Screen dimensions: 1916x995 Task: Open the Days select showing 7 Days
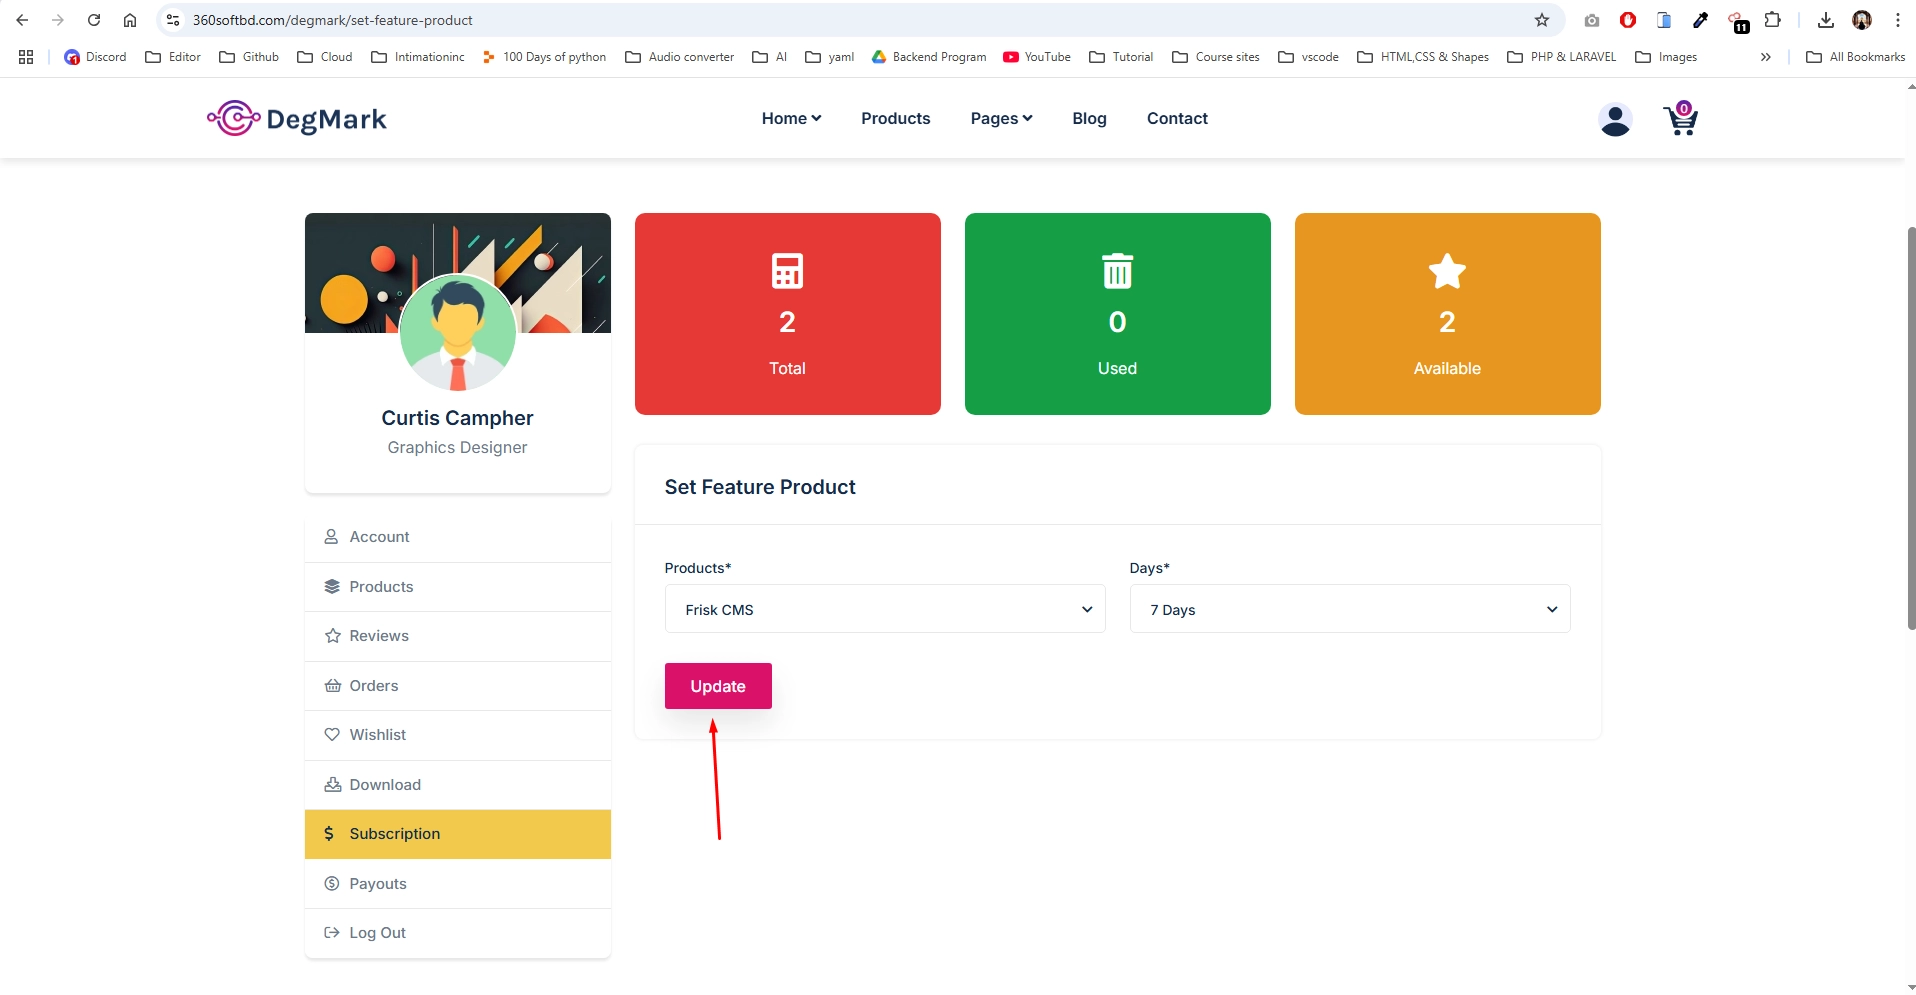coord(1350,609)
